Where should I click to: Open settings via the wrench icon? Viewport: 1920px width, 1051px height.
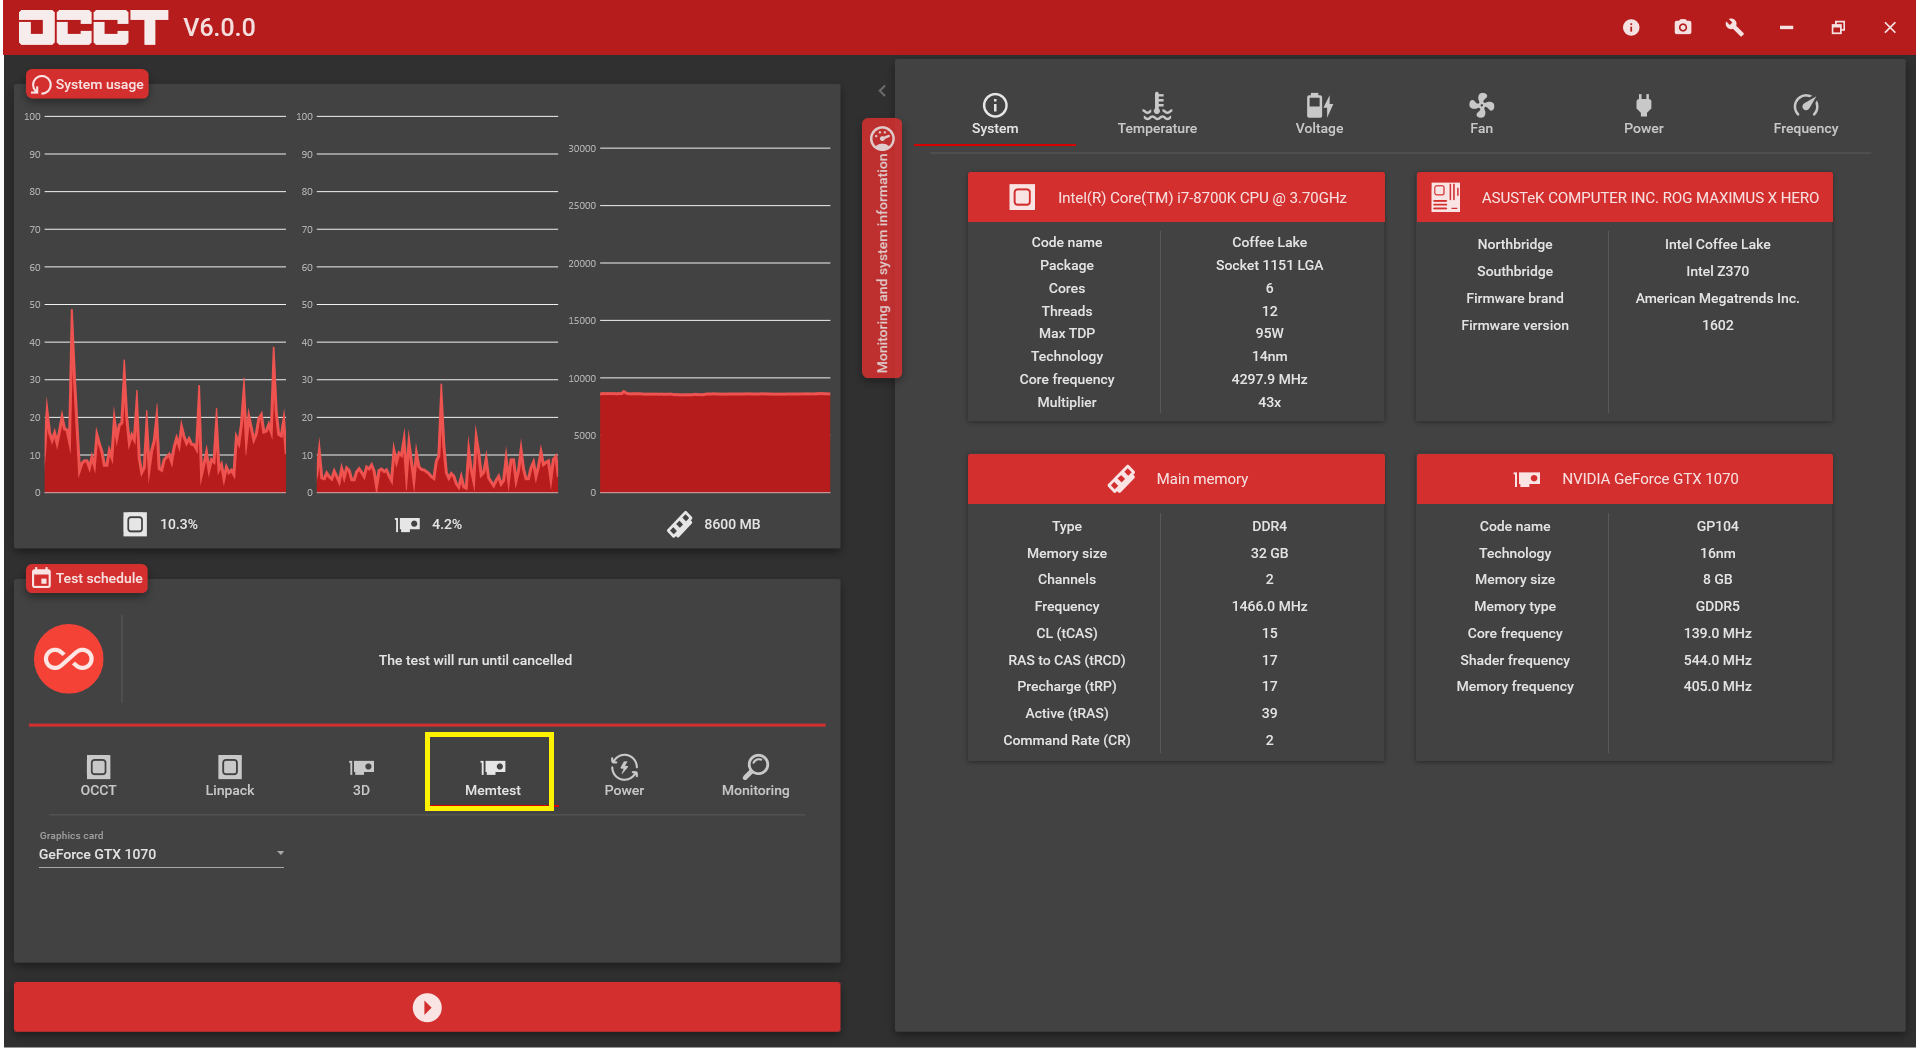coord(1735,28)
